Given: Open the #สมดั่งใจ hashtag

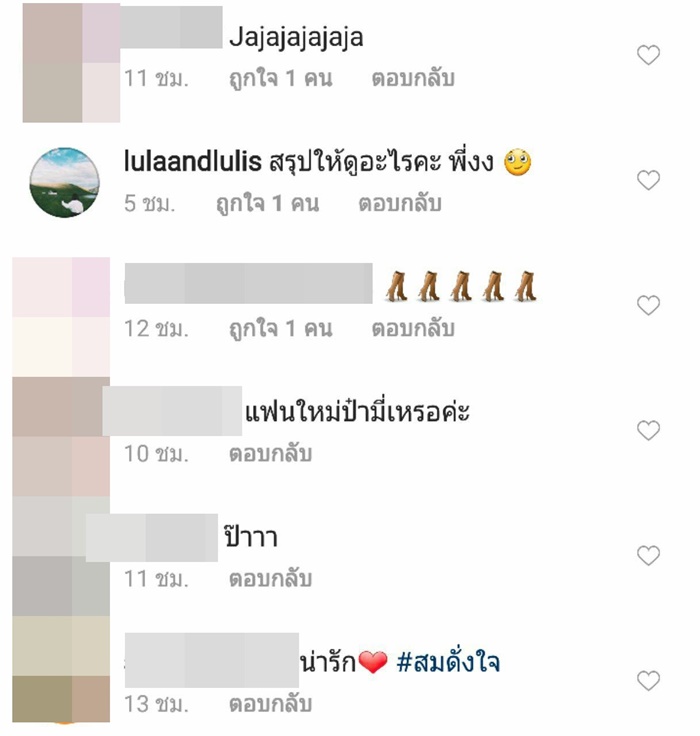Looking at the screenshot, I should pyautogui.click(x=448, y=661).
